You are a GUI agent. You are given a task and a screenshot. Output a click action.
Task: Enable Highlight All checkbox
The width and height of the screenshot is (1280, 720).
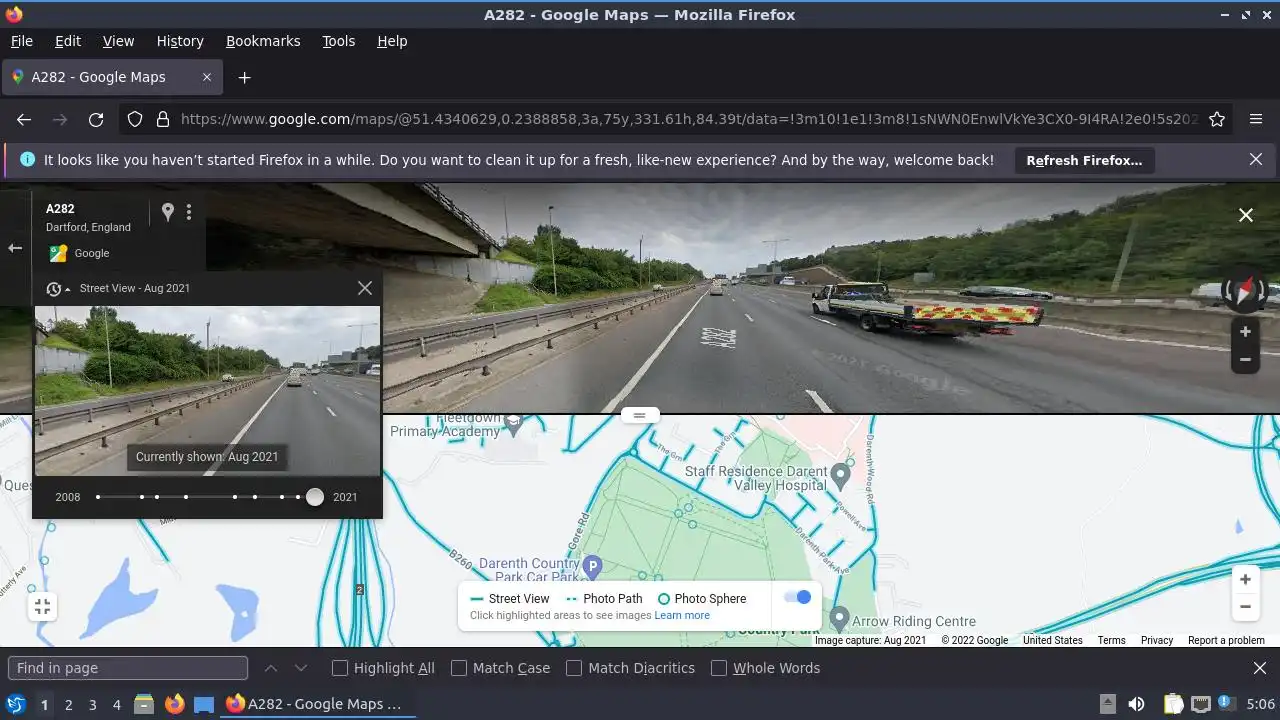point(340,668)
